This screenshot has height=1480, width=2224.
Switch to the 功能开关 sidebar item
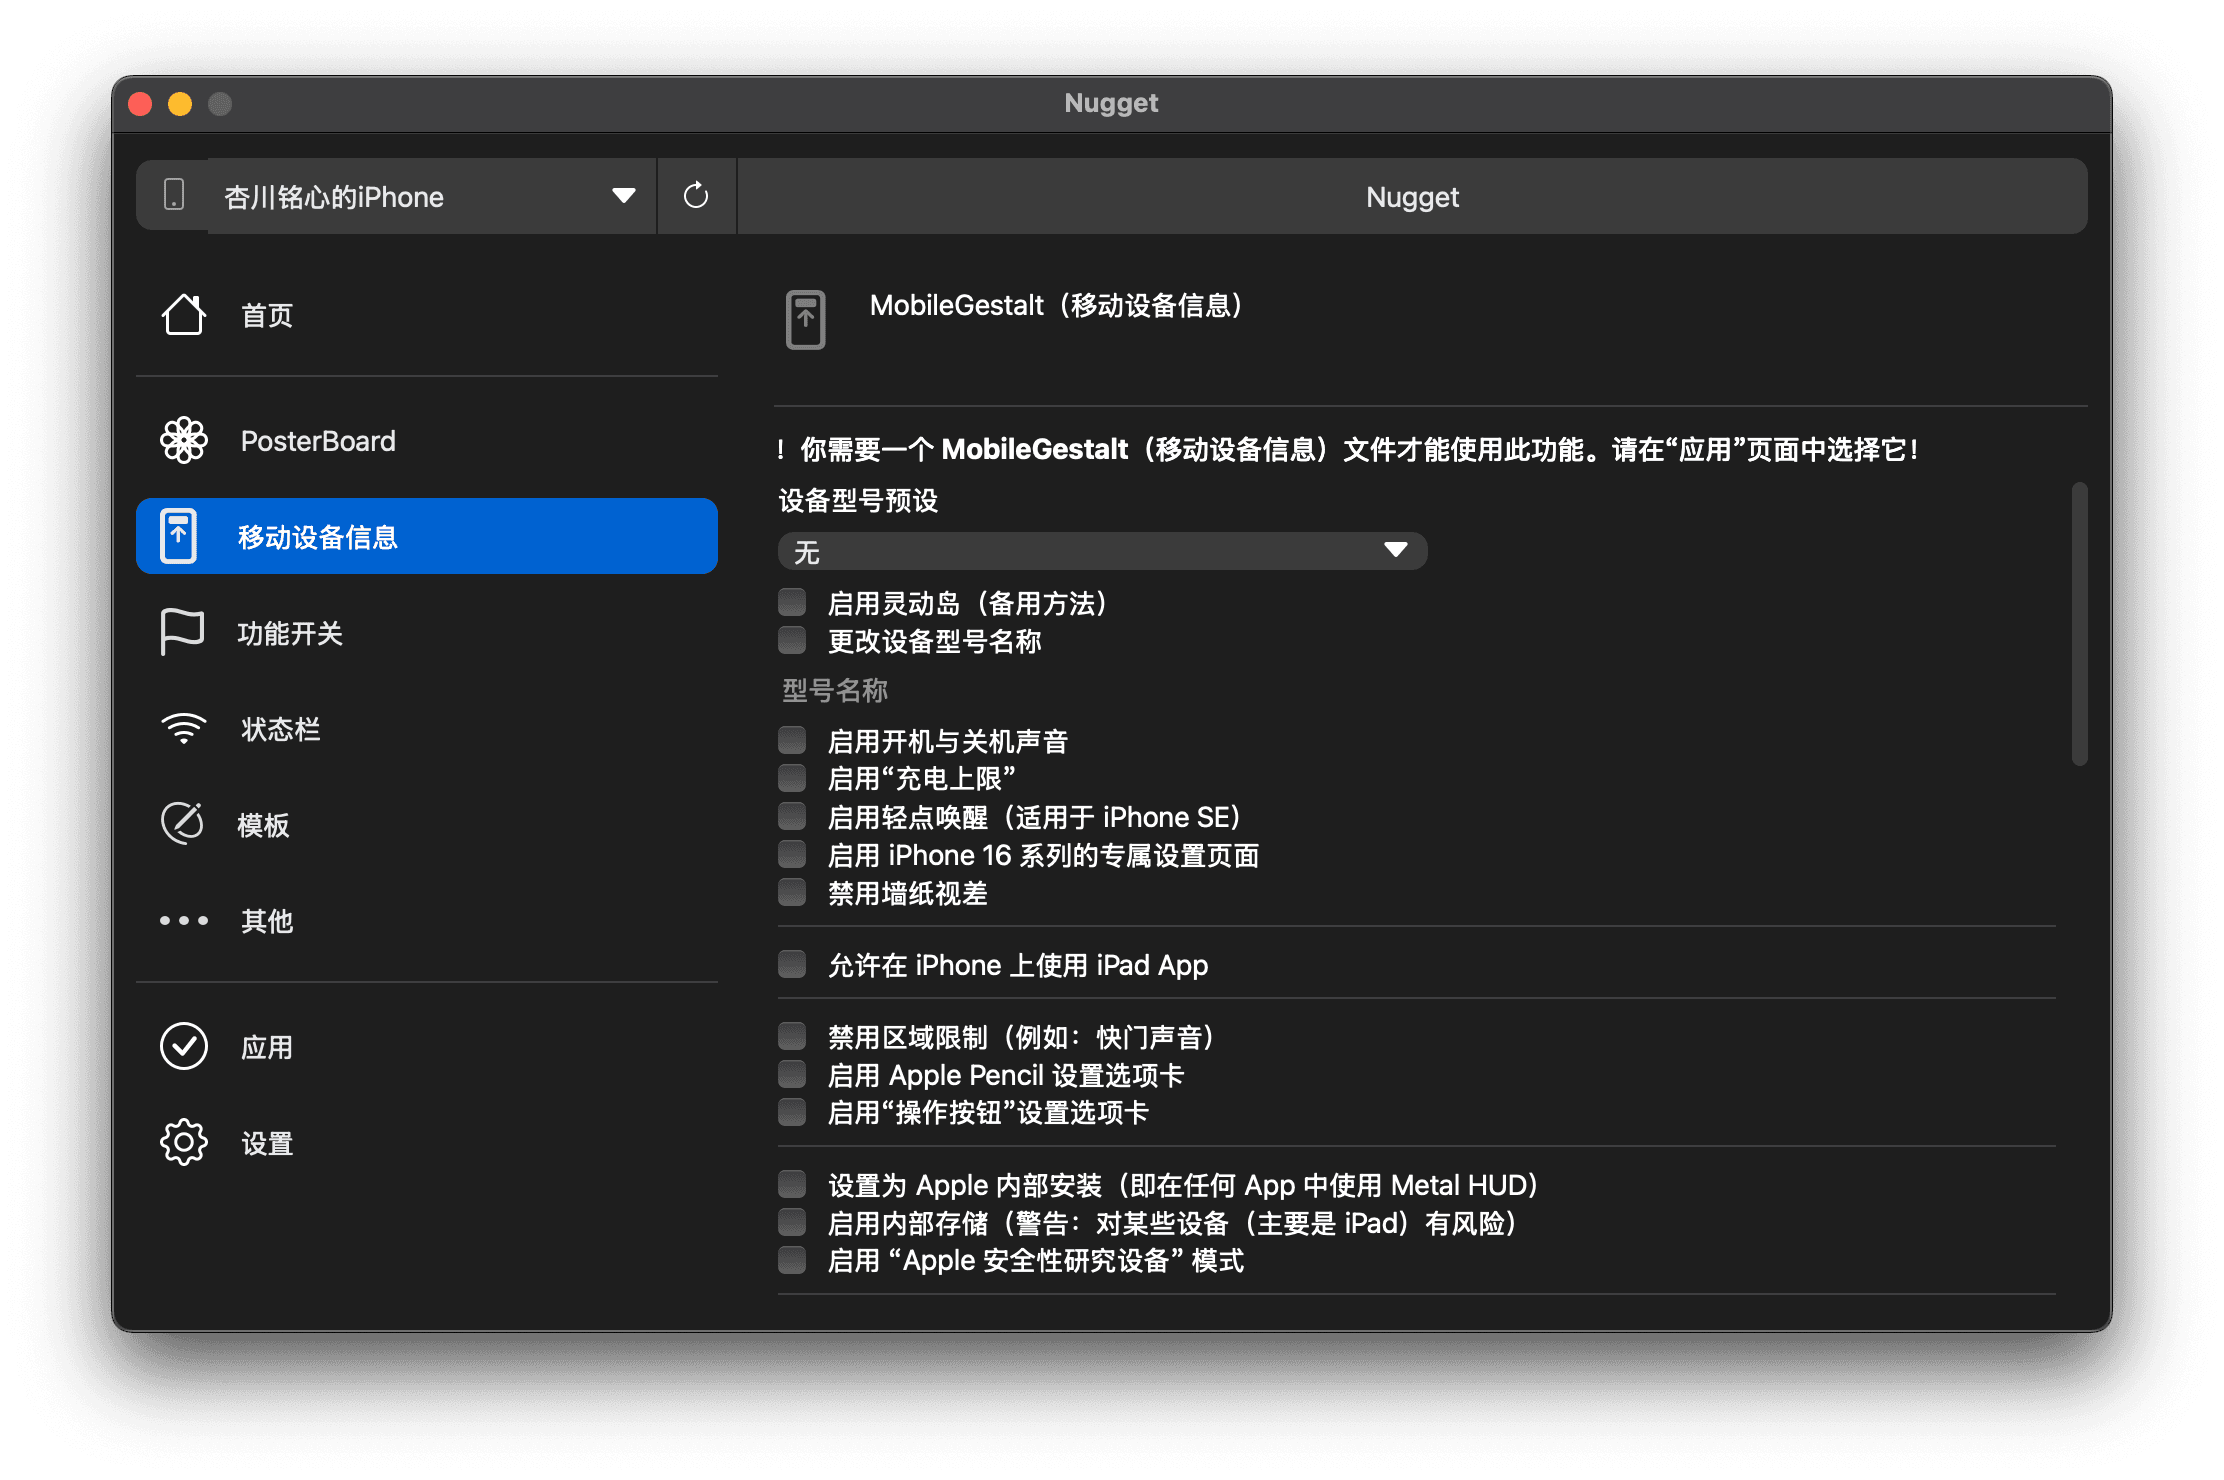[x=290, y=633]
